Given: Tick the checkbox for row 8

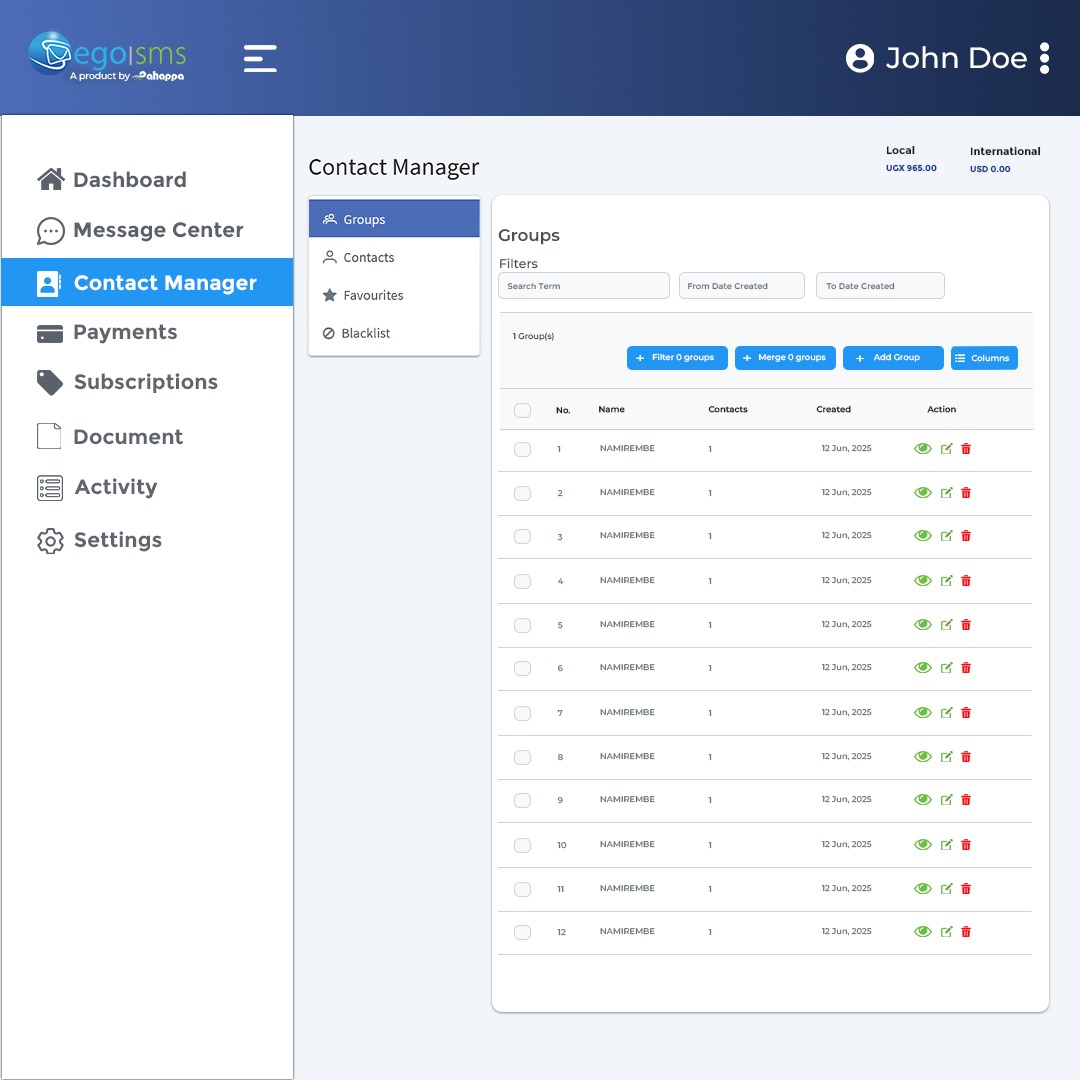Looking at the screenshot, I should tap(523, 758).
